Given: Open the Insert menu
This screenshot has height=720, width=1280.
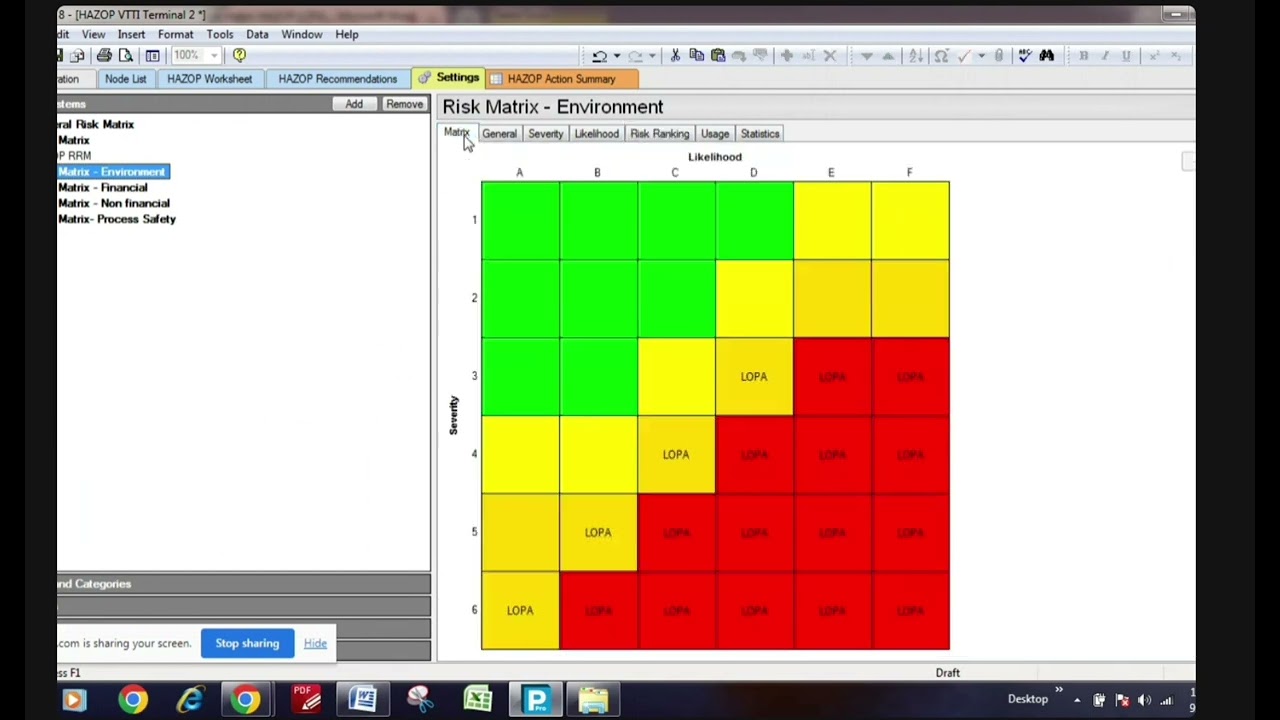Looking at the screenshot, I should point(131,34).
